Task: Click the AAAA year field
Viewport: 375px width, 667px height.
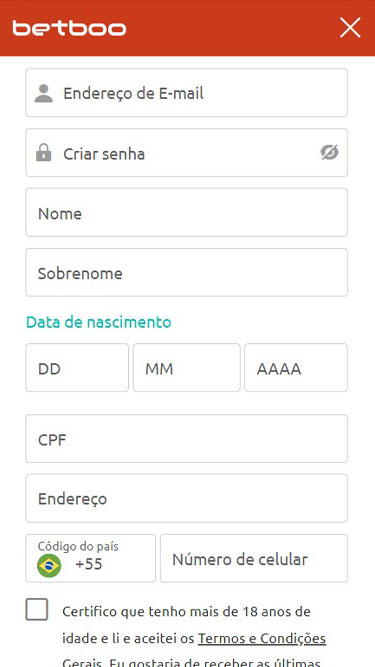Action: (x=296, y=368)
